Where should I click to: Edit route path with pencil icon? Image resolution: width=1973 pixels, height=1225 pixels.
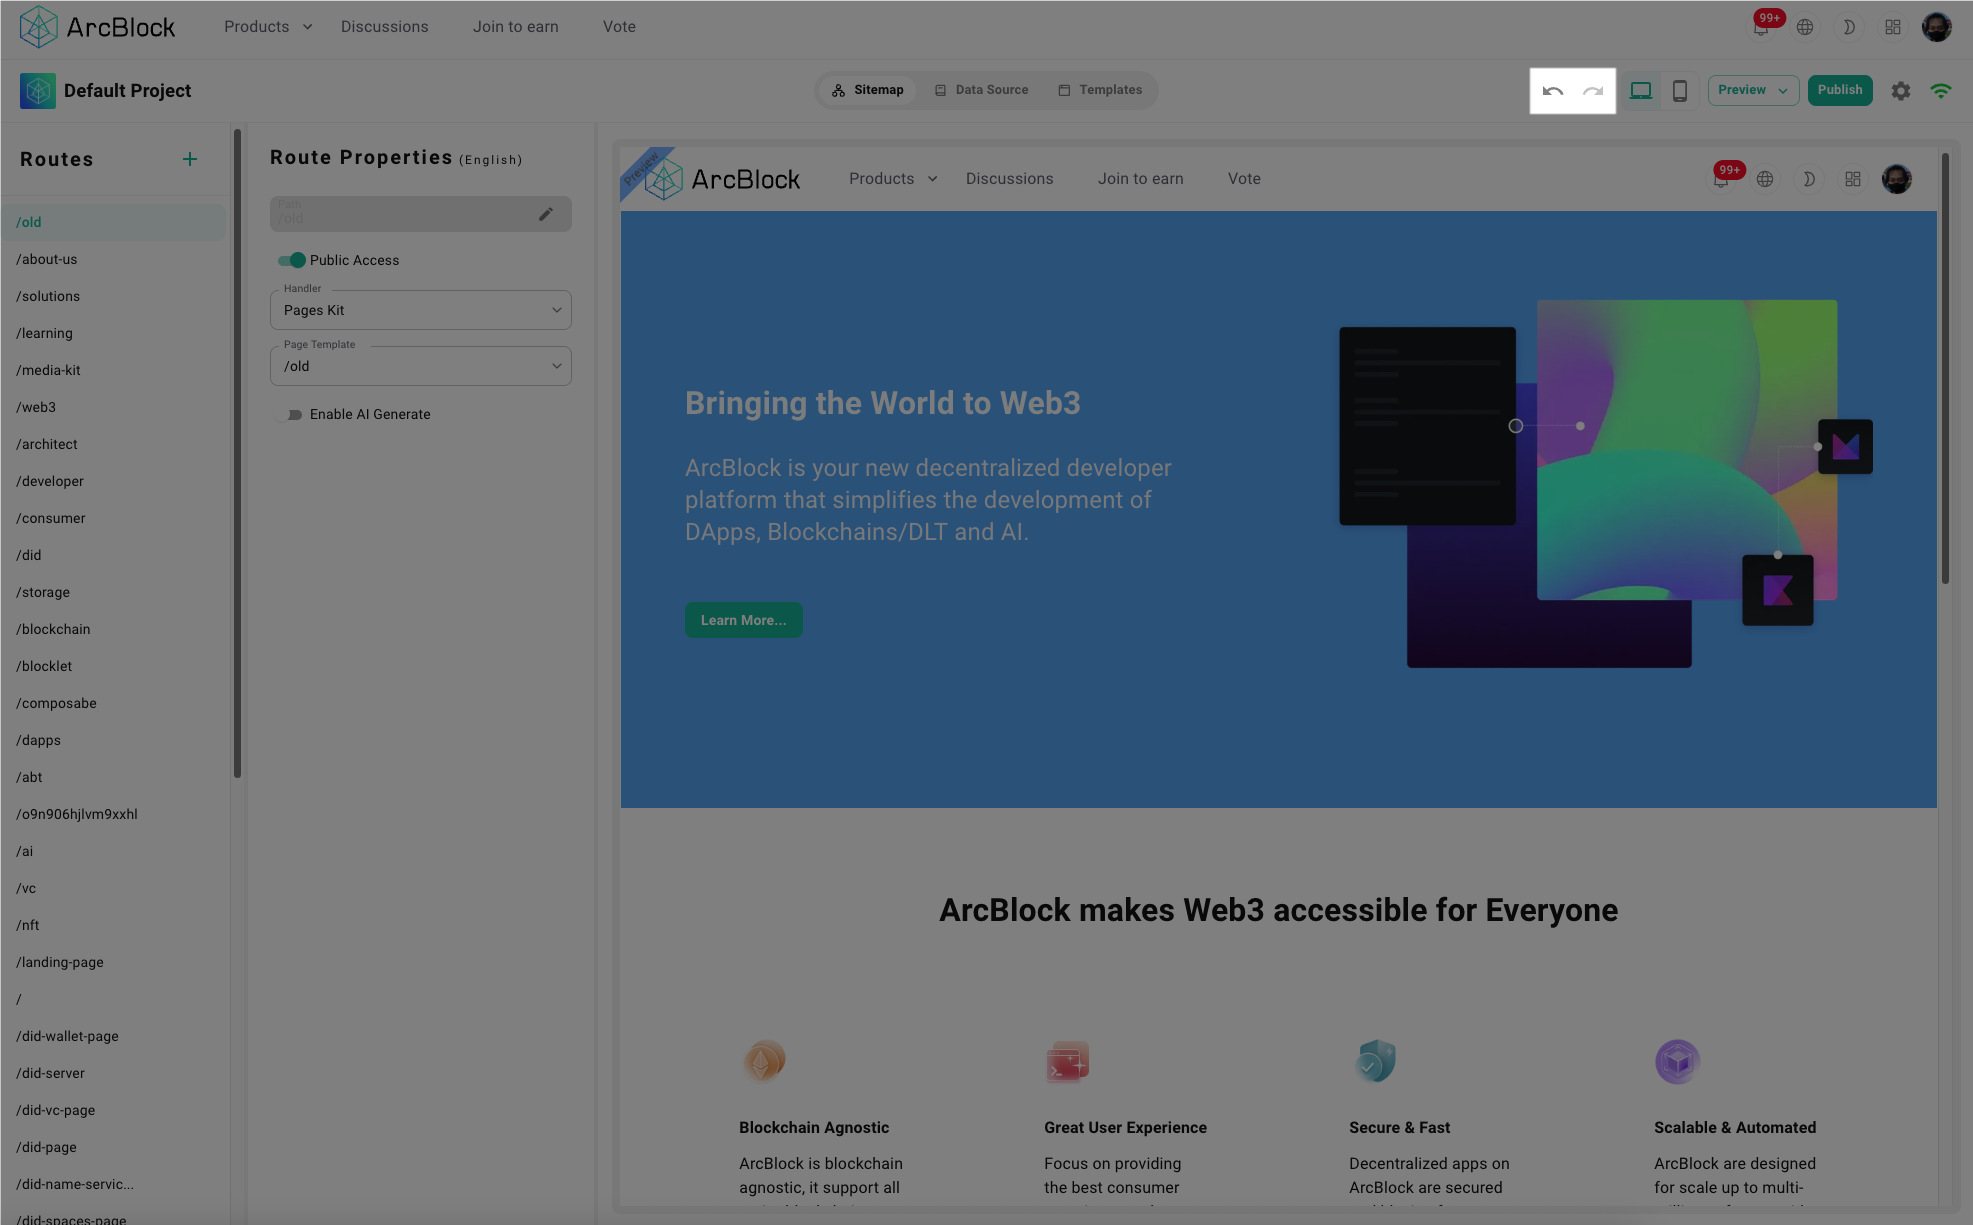pos(546,214)
